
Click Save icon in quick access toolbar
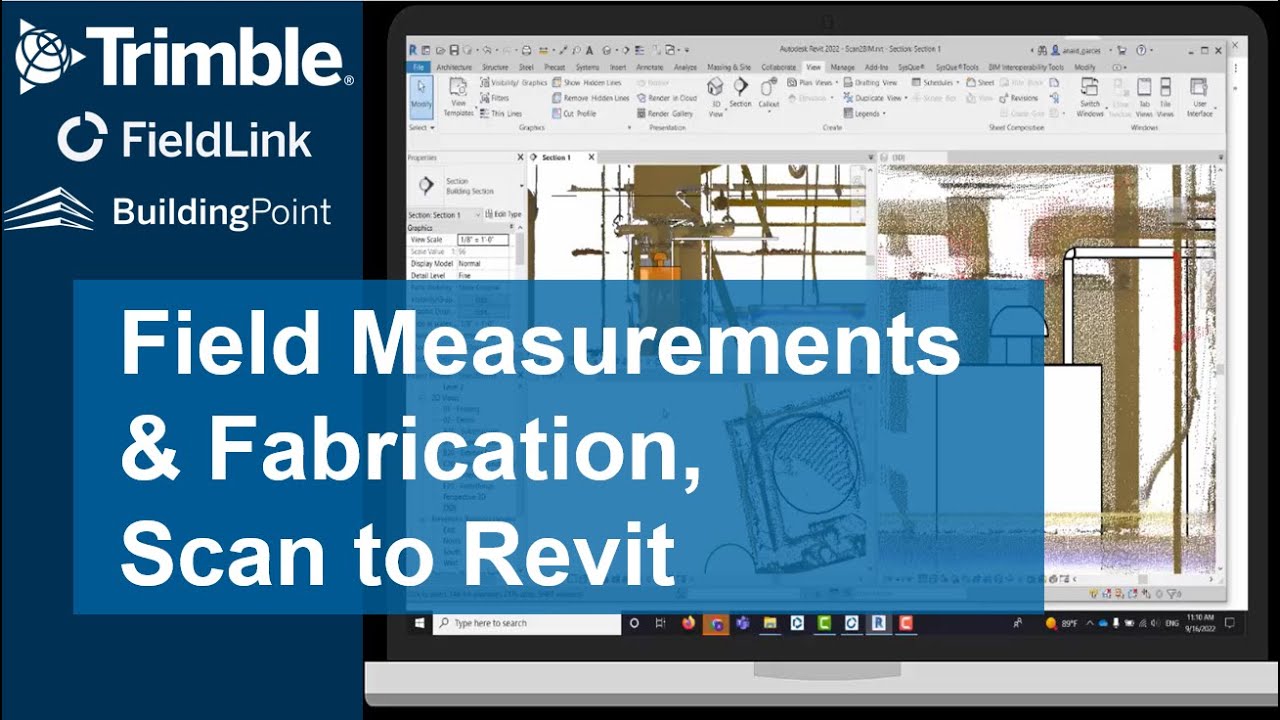tap(454, 49)
